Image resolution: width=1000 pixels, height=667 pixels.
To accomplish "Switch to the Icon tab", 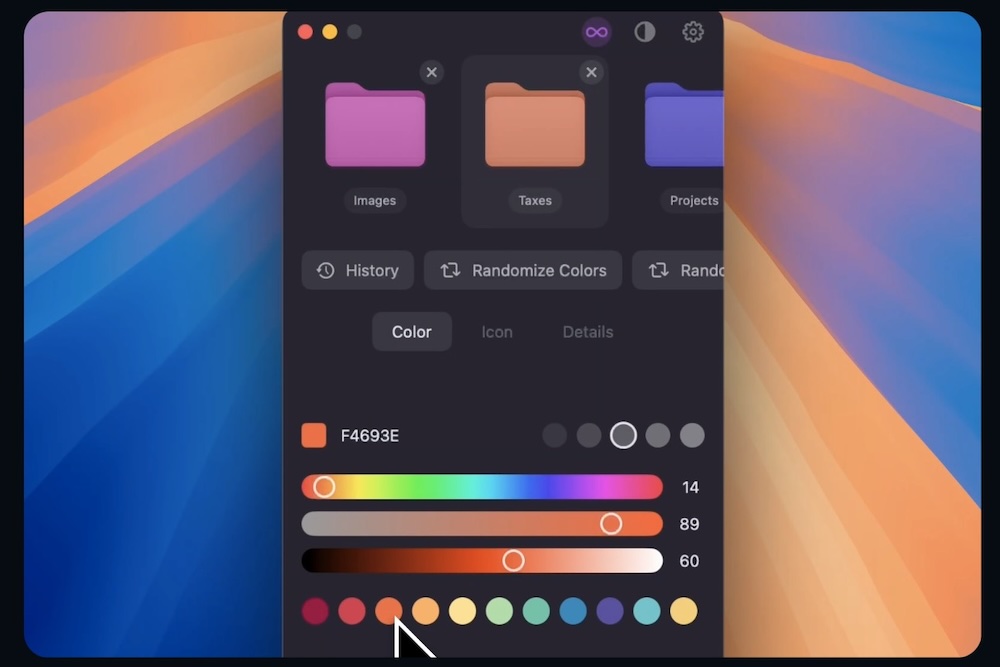I will [497, 332].
